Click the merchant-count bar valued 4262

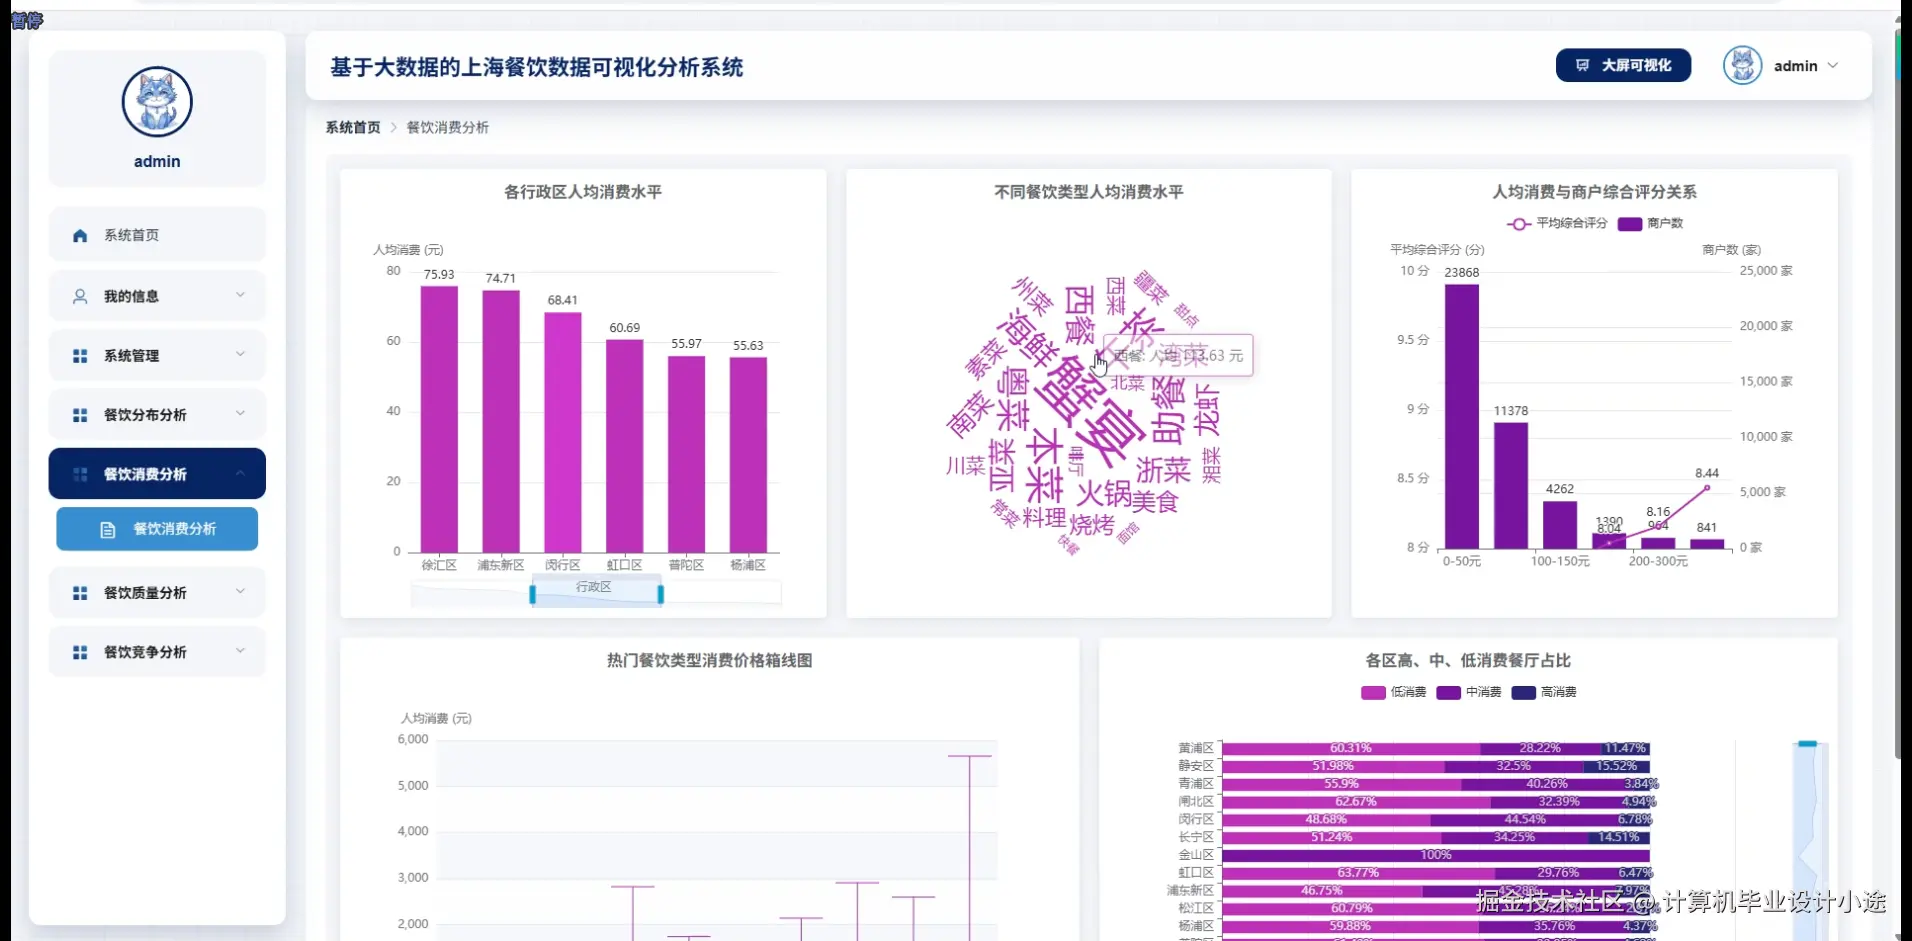(1560, 524)
